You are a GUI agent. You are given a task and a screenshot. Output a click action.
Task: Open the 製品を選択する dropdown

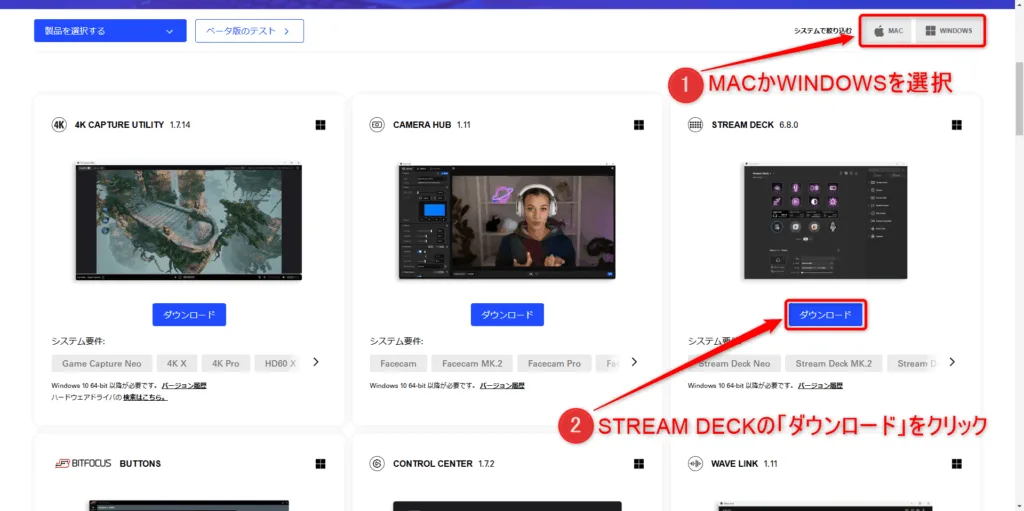click(x=110, y=31)
